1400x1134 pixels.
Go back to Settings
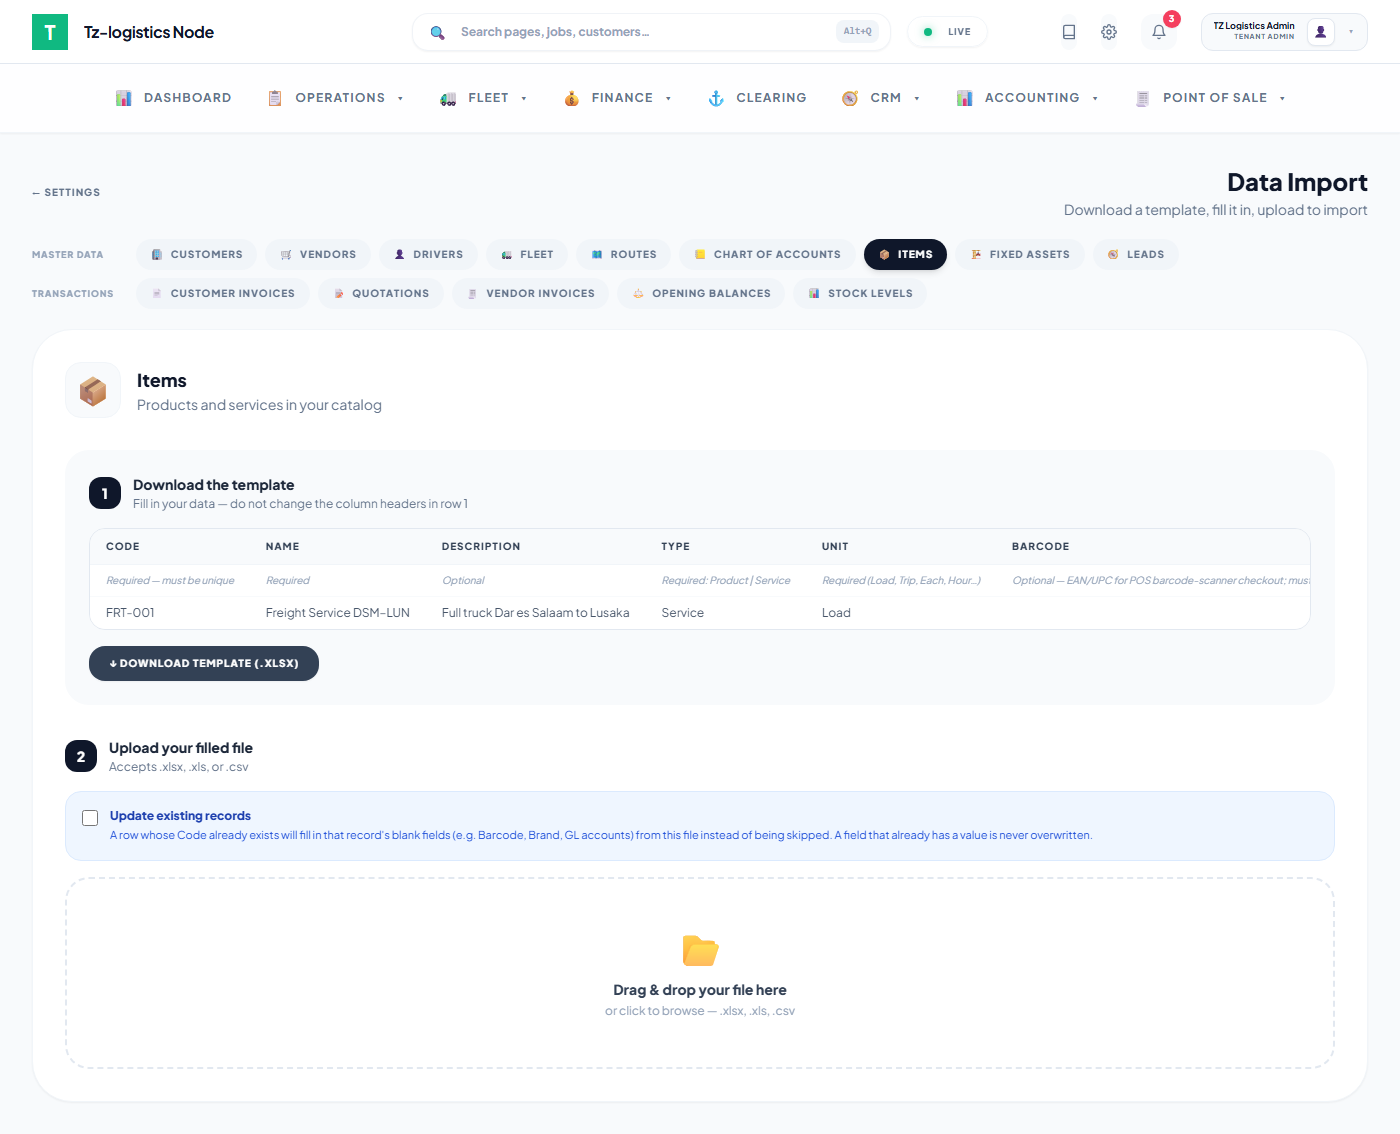click(x=66, y=193)
